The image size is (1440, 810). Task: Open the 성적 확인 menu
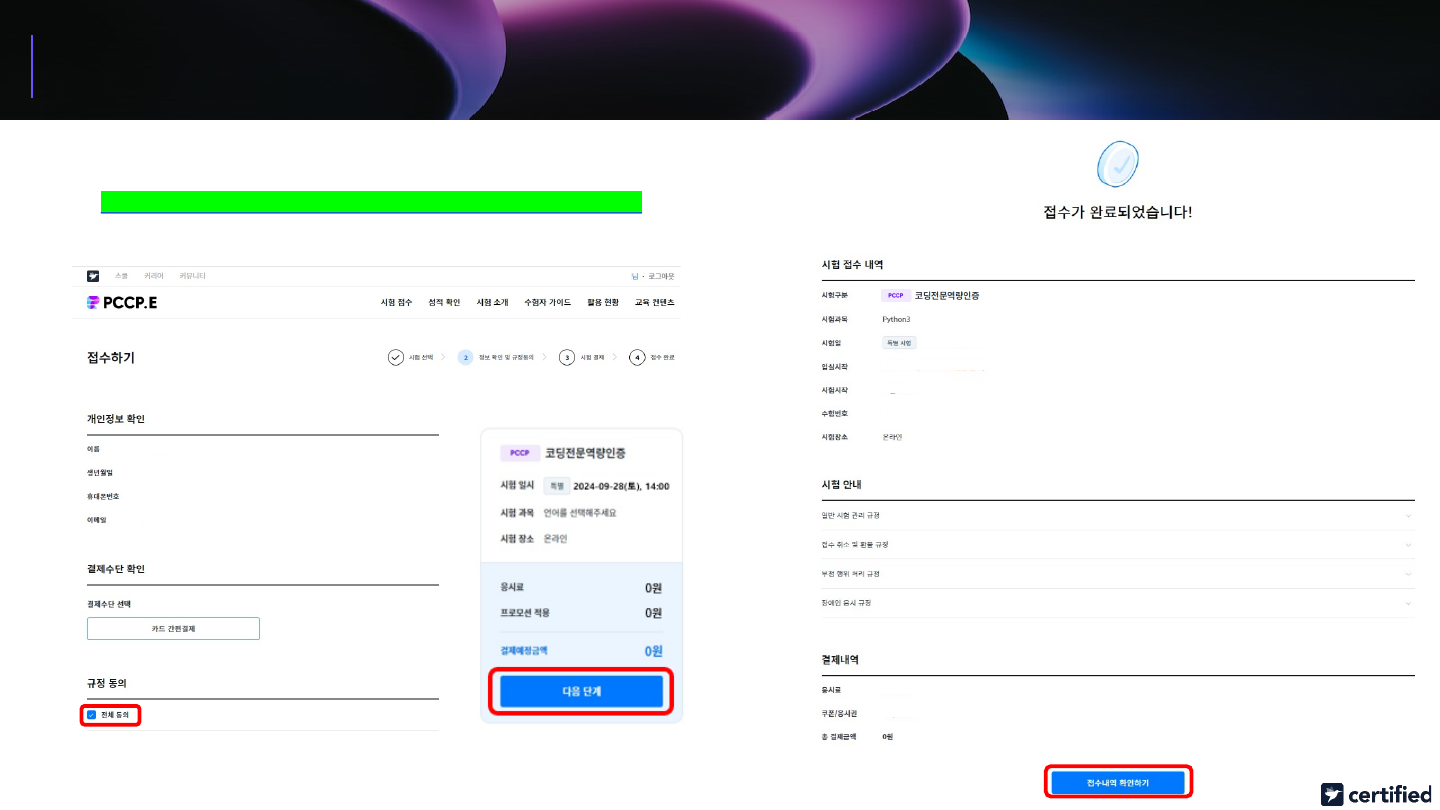coord(444,302)
